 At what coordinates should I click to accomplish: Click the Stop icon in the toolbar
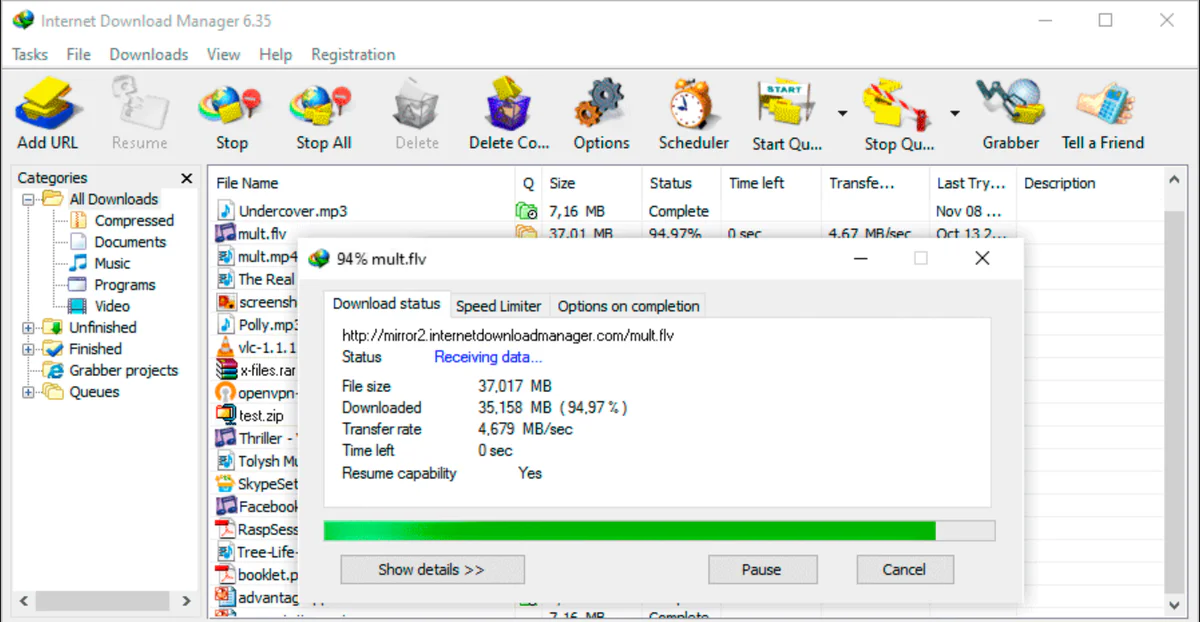click(x=229, y=105)
